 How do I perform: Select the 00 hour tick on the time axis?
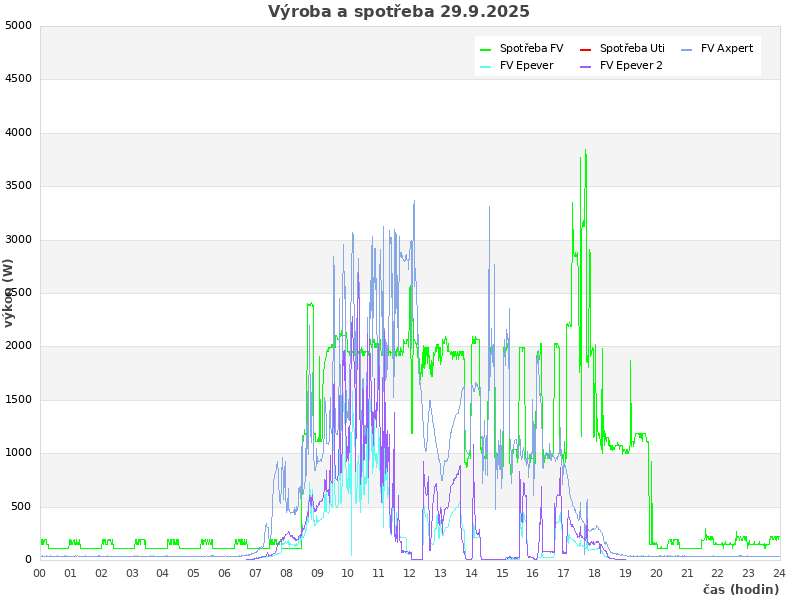point(40,573)
